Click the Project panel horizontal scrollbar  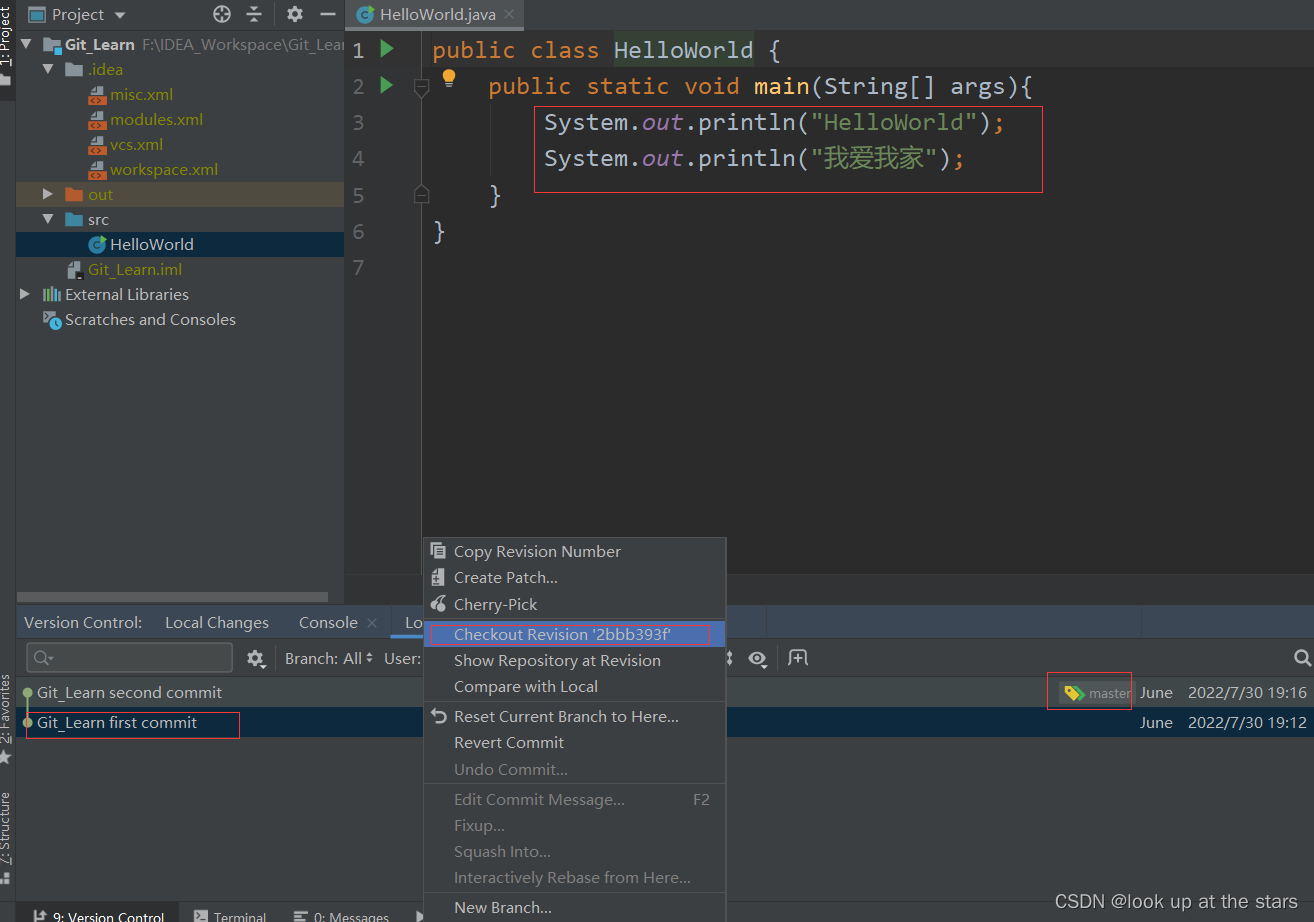(x=172, y=597)
